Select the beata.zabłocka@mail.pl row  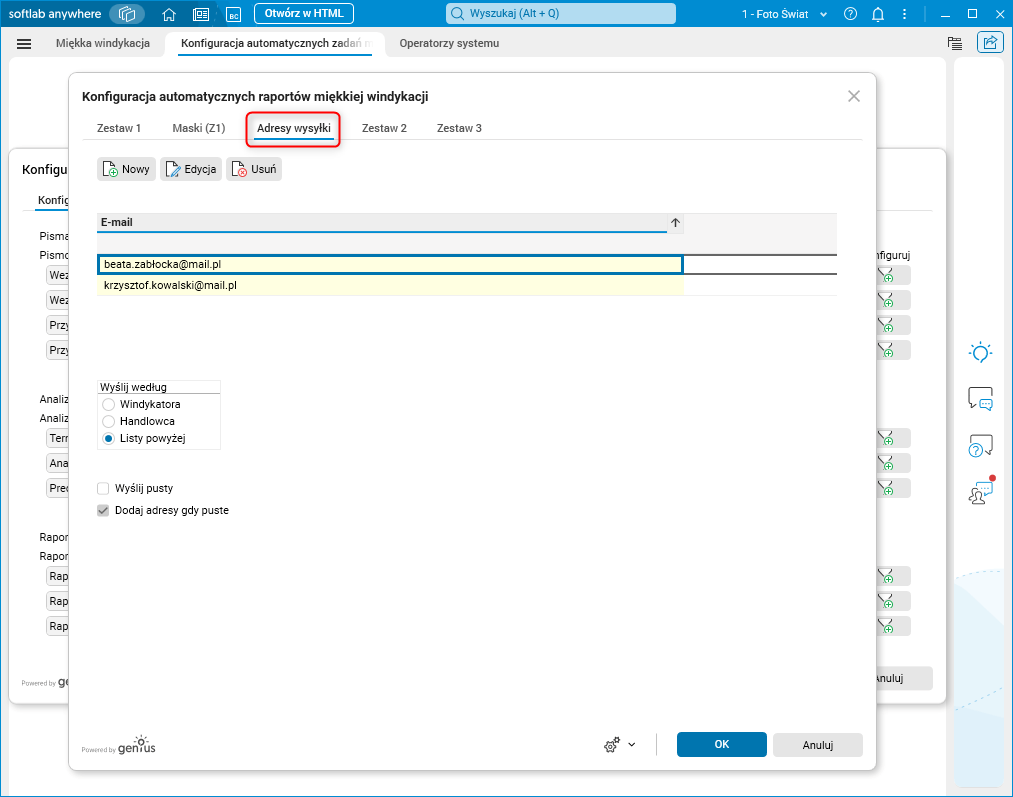[x=390, y=264]
